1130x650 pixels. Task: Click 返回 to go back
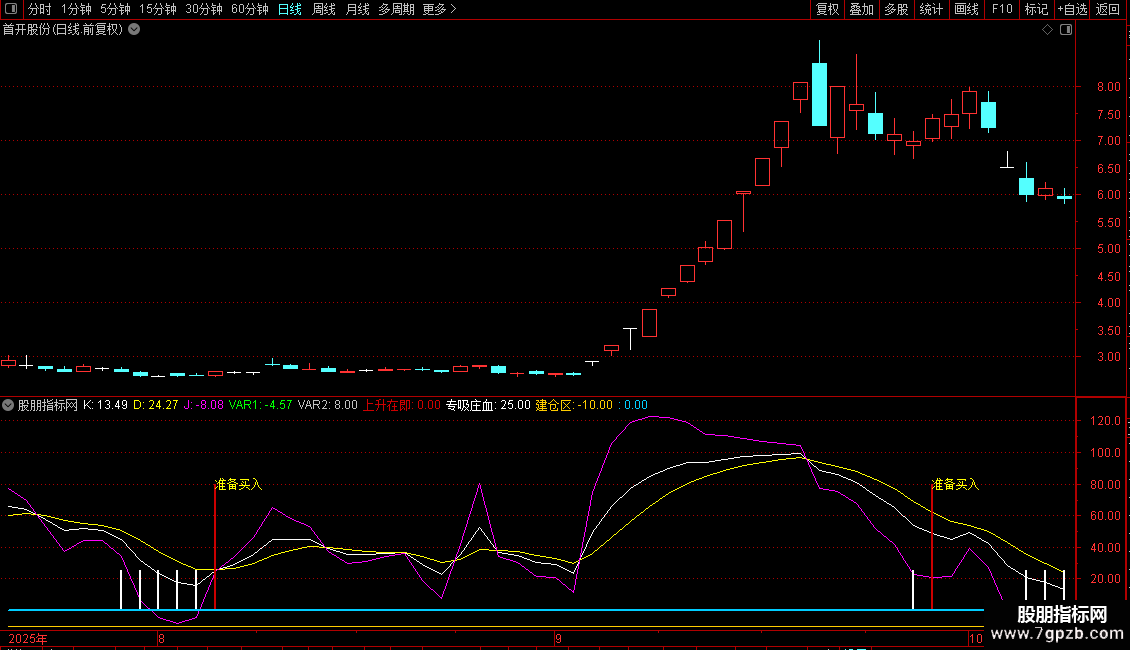1108,9
